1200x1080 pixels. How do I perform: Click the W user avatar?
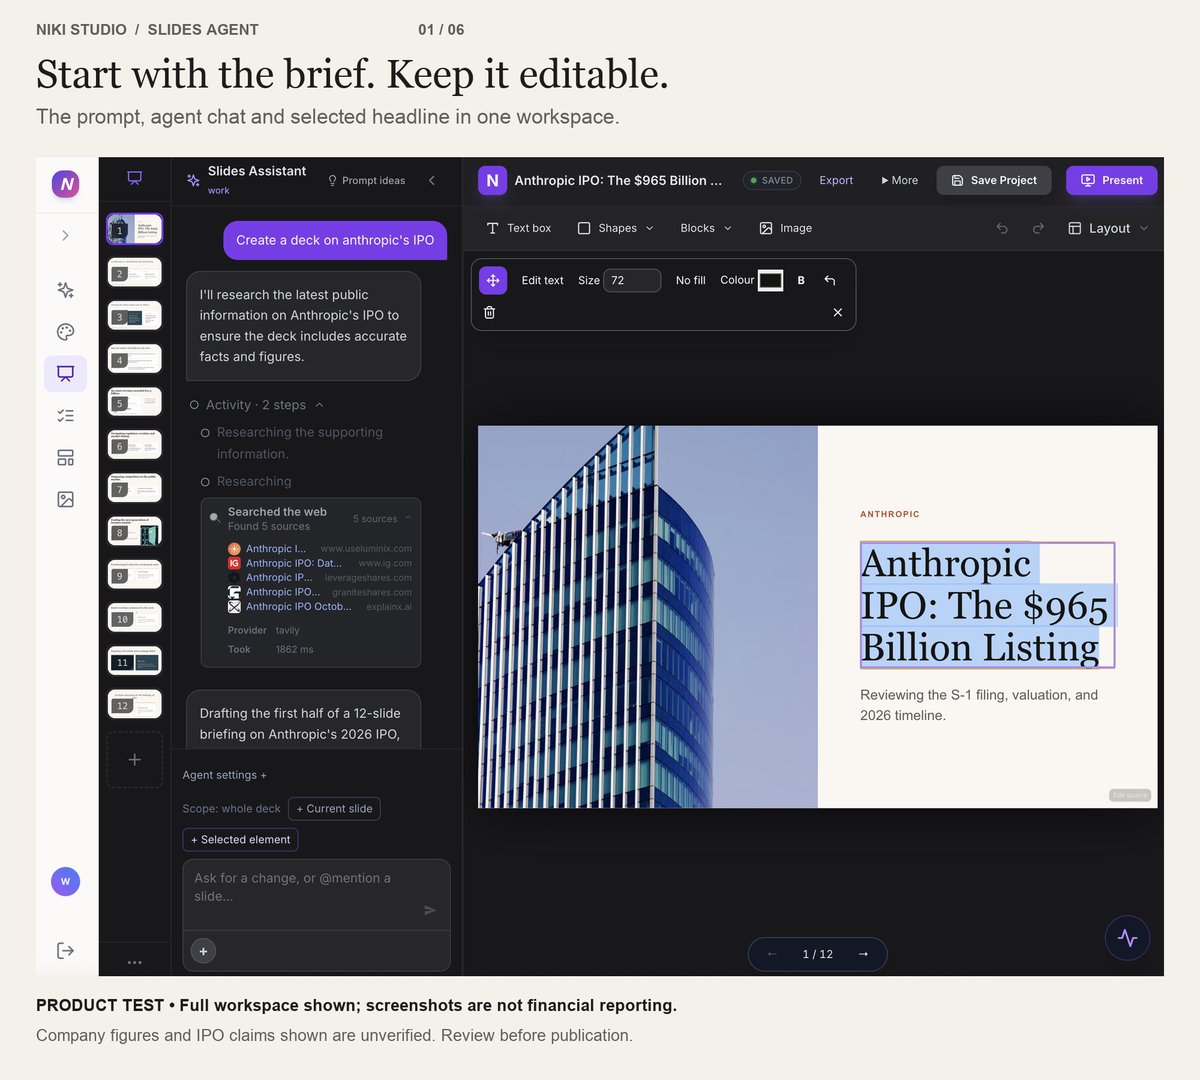[x=65, y=881]
